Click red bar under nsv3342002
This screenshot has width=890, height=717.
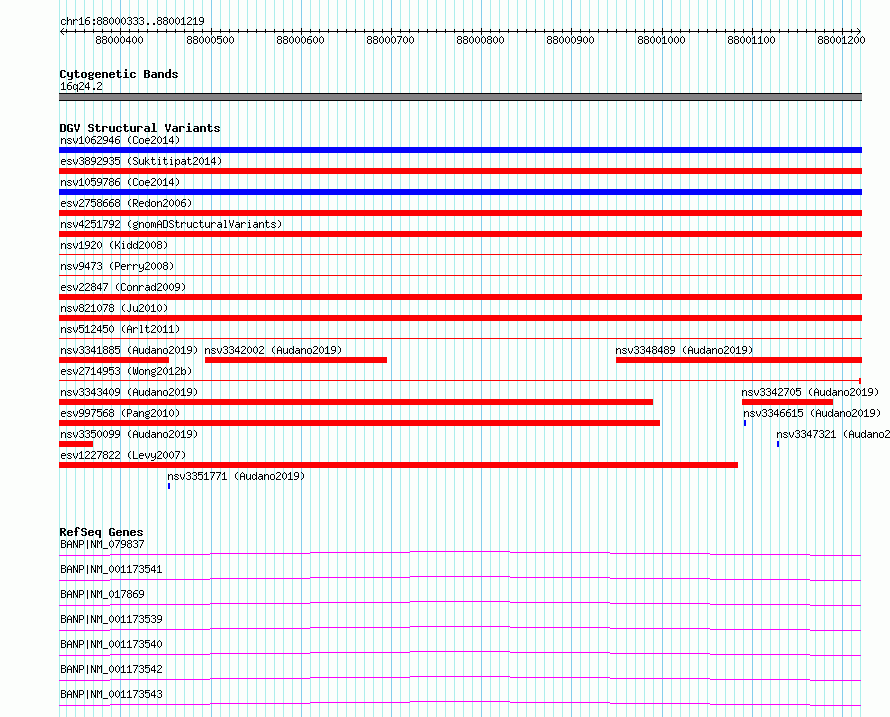(x=296, y=360)
